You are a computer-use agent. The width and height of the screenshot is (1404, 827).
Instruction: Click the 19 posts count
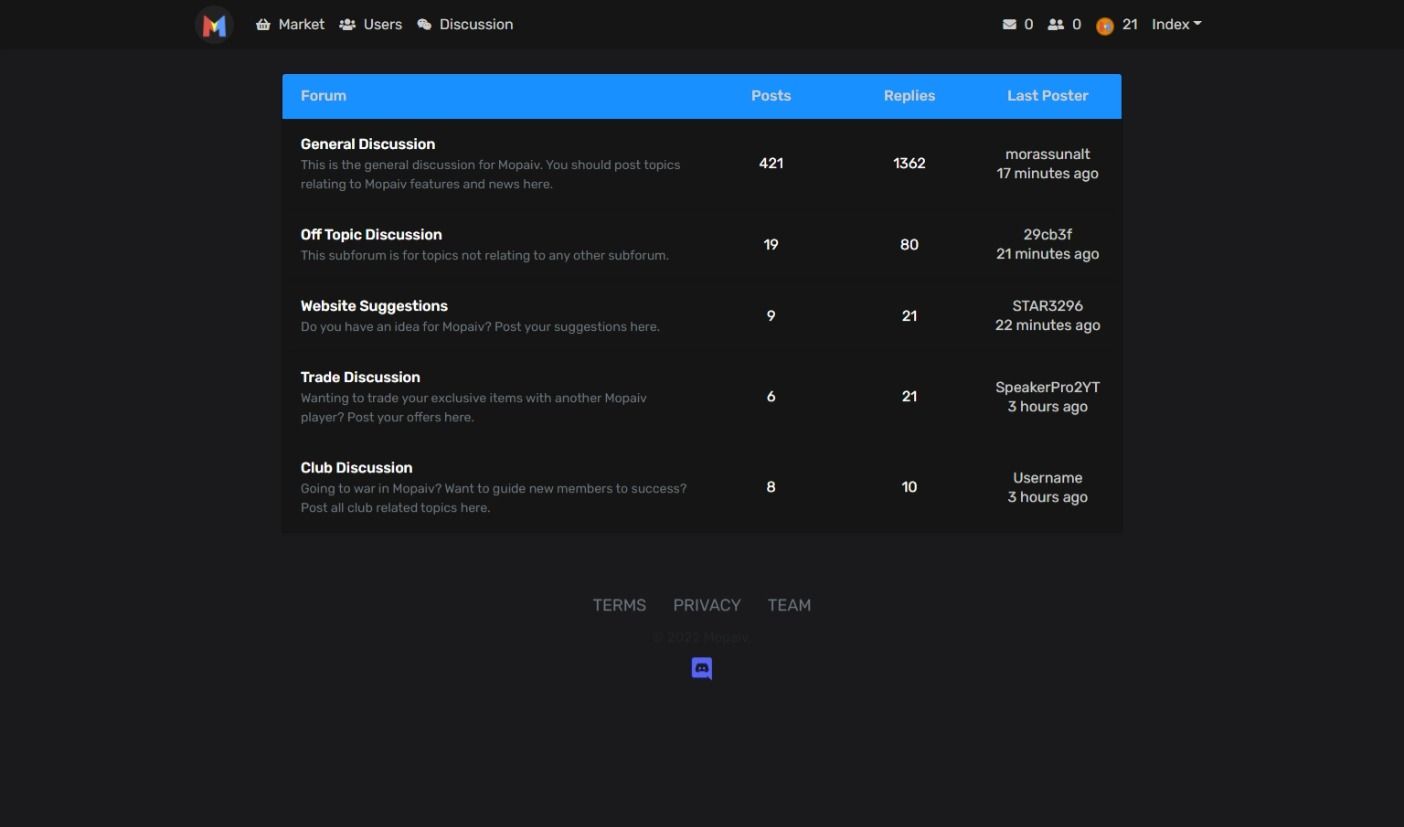coord(771,244)
